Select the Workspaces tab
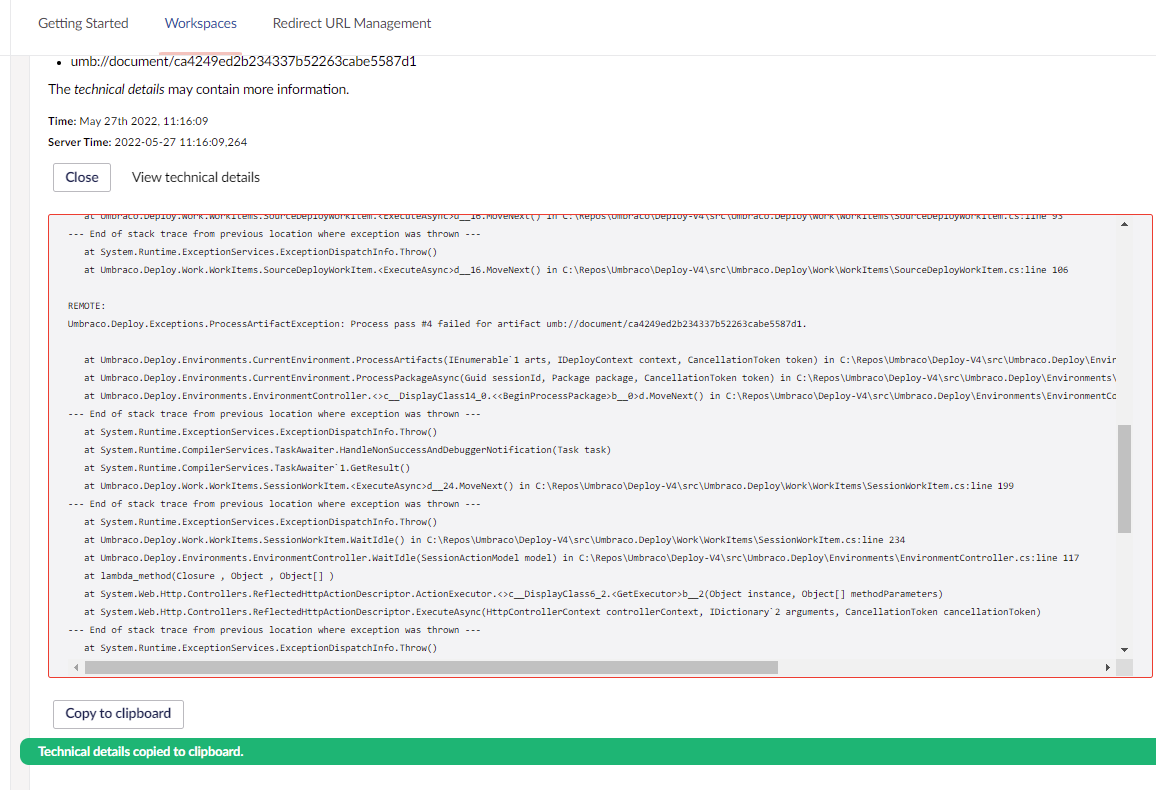Screen dimensions: 1156x790 pos(200,23)
